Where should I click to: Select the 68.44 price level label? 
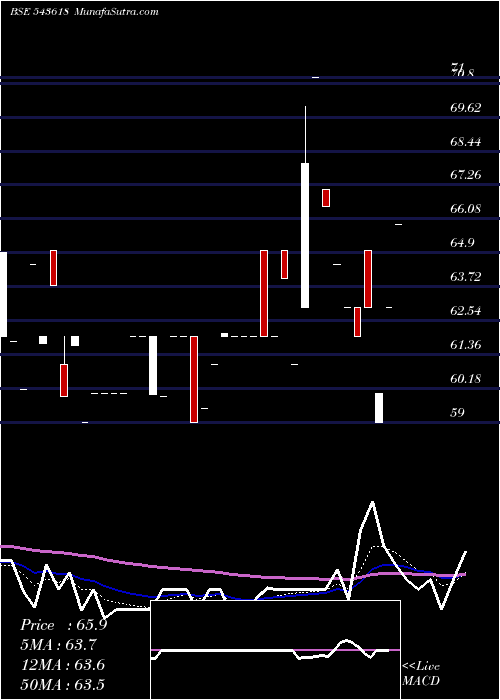point(466,142)
